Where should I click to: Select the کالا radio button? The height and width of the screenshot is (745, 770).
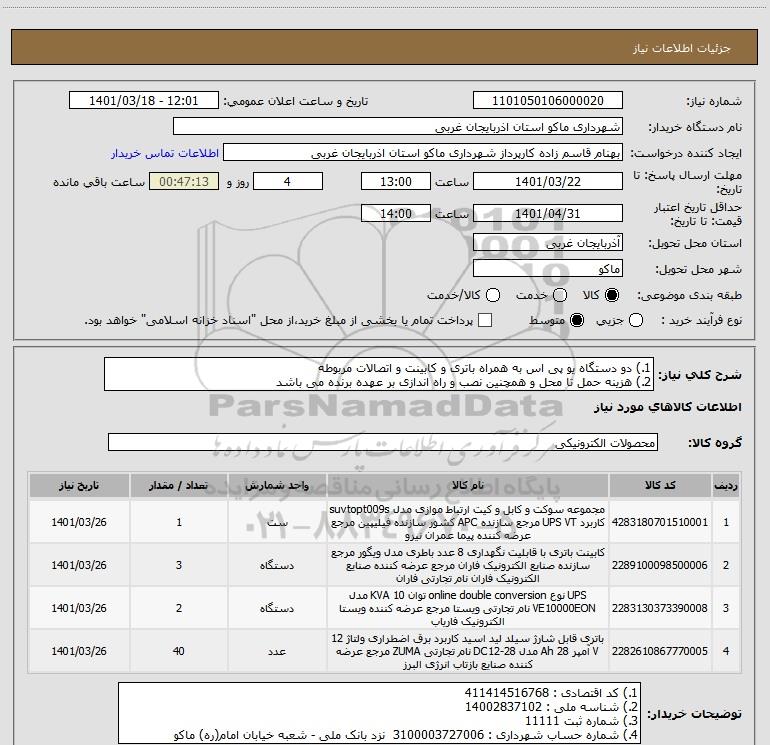612,295
